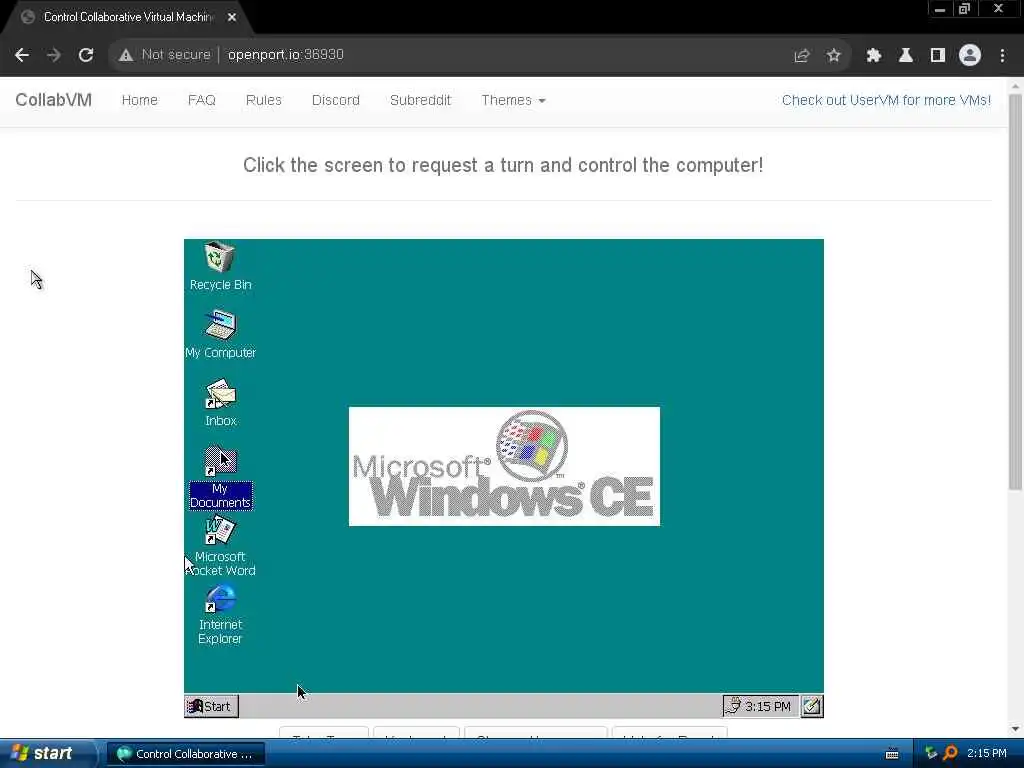The image size is (1024, 768).
Task: Open the Inbox shortcut icon
Action: point(220,402)
